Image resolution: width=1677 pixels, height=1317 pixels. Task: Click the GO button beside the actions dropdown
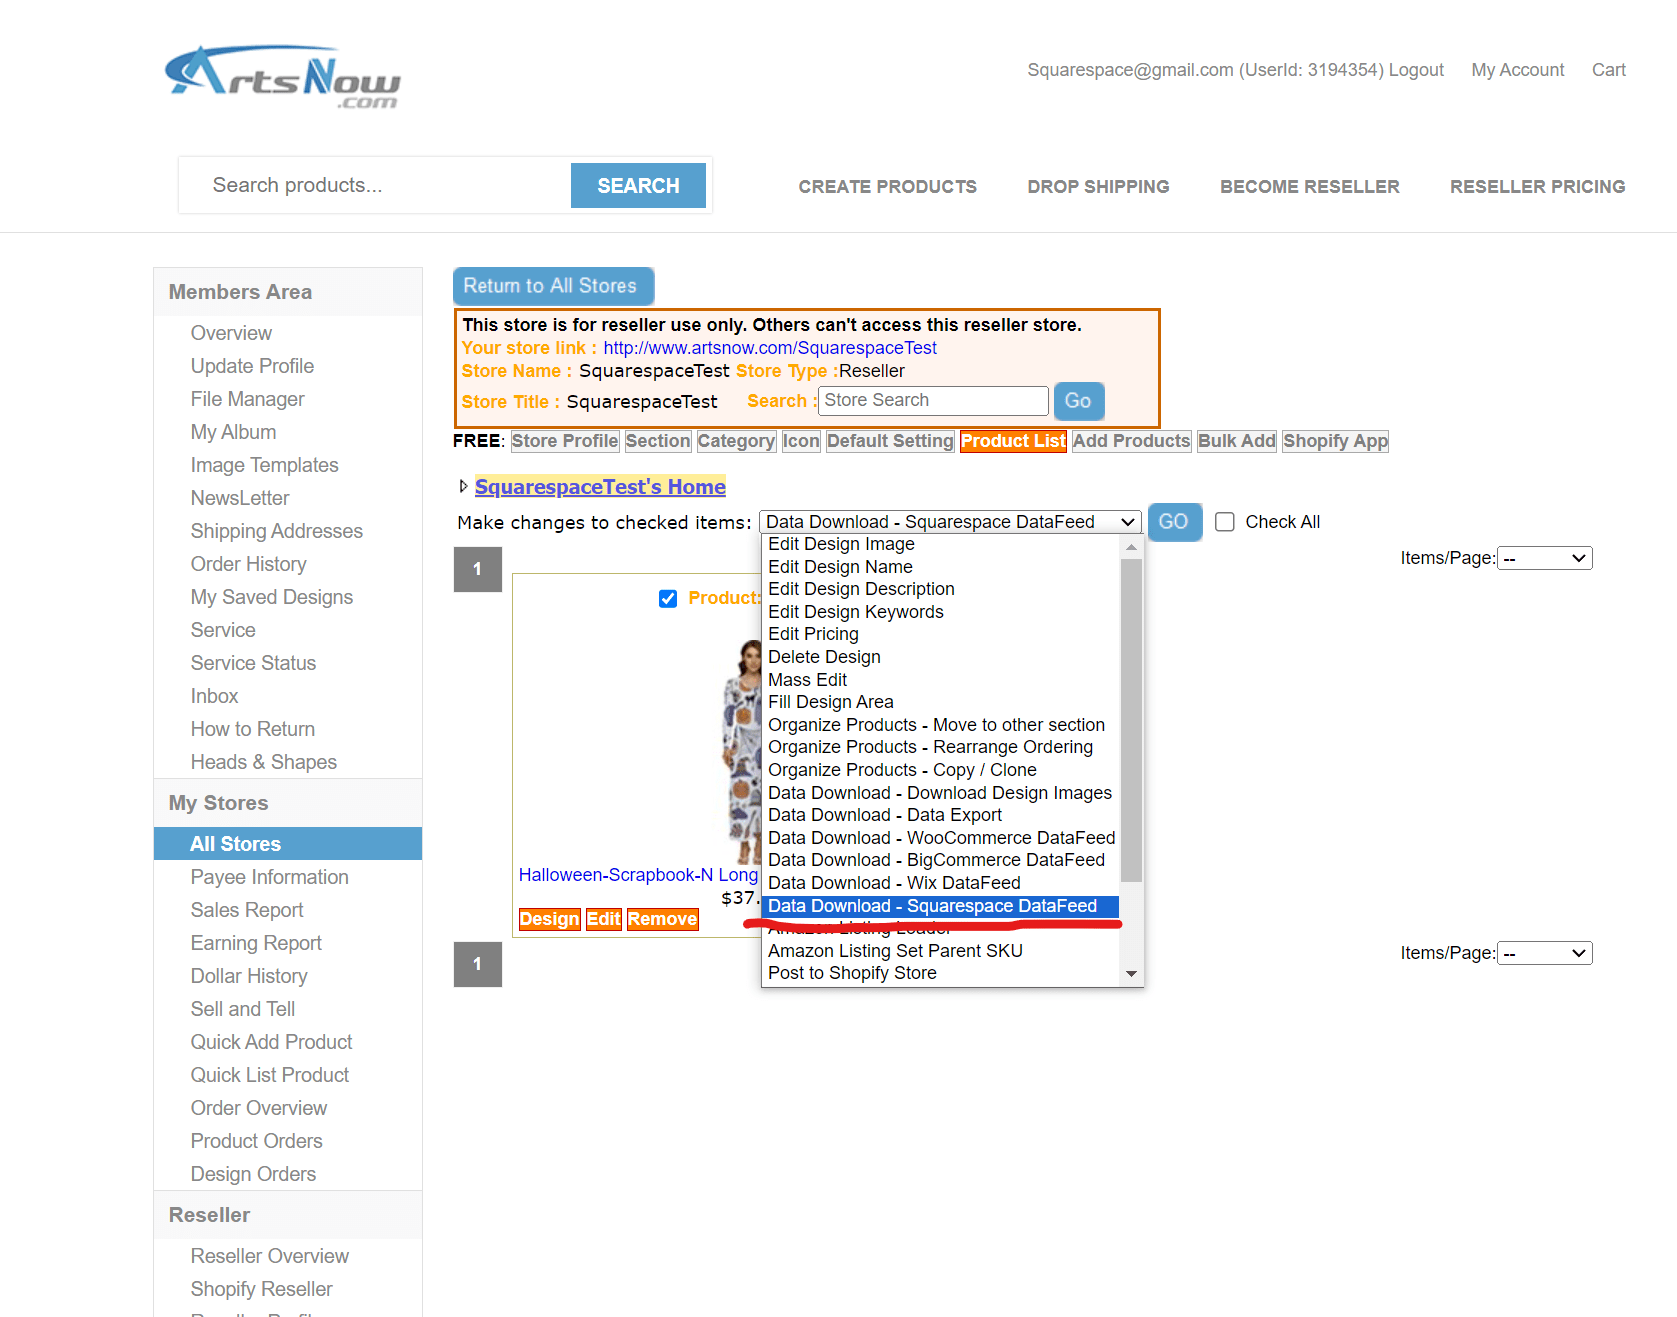point(1174,522)
